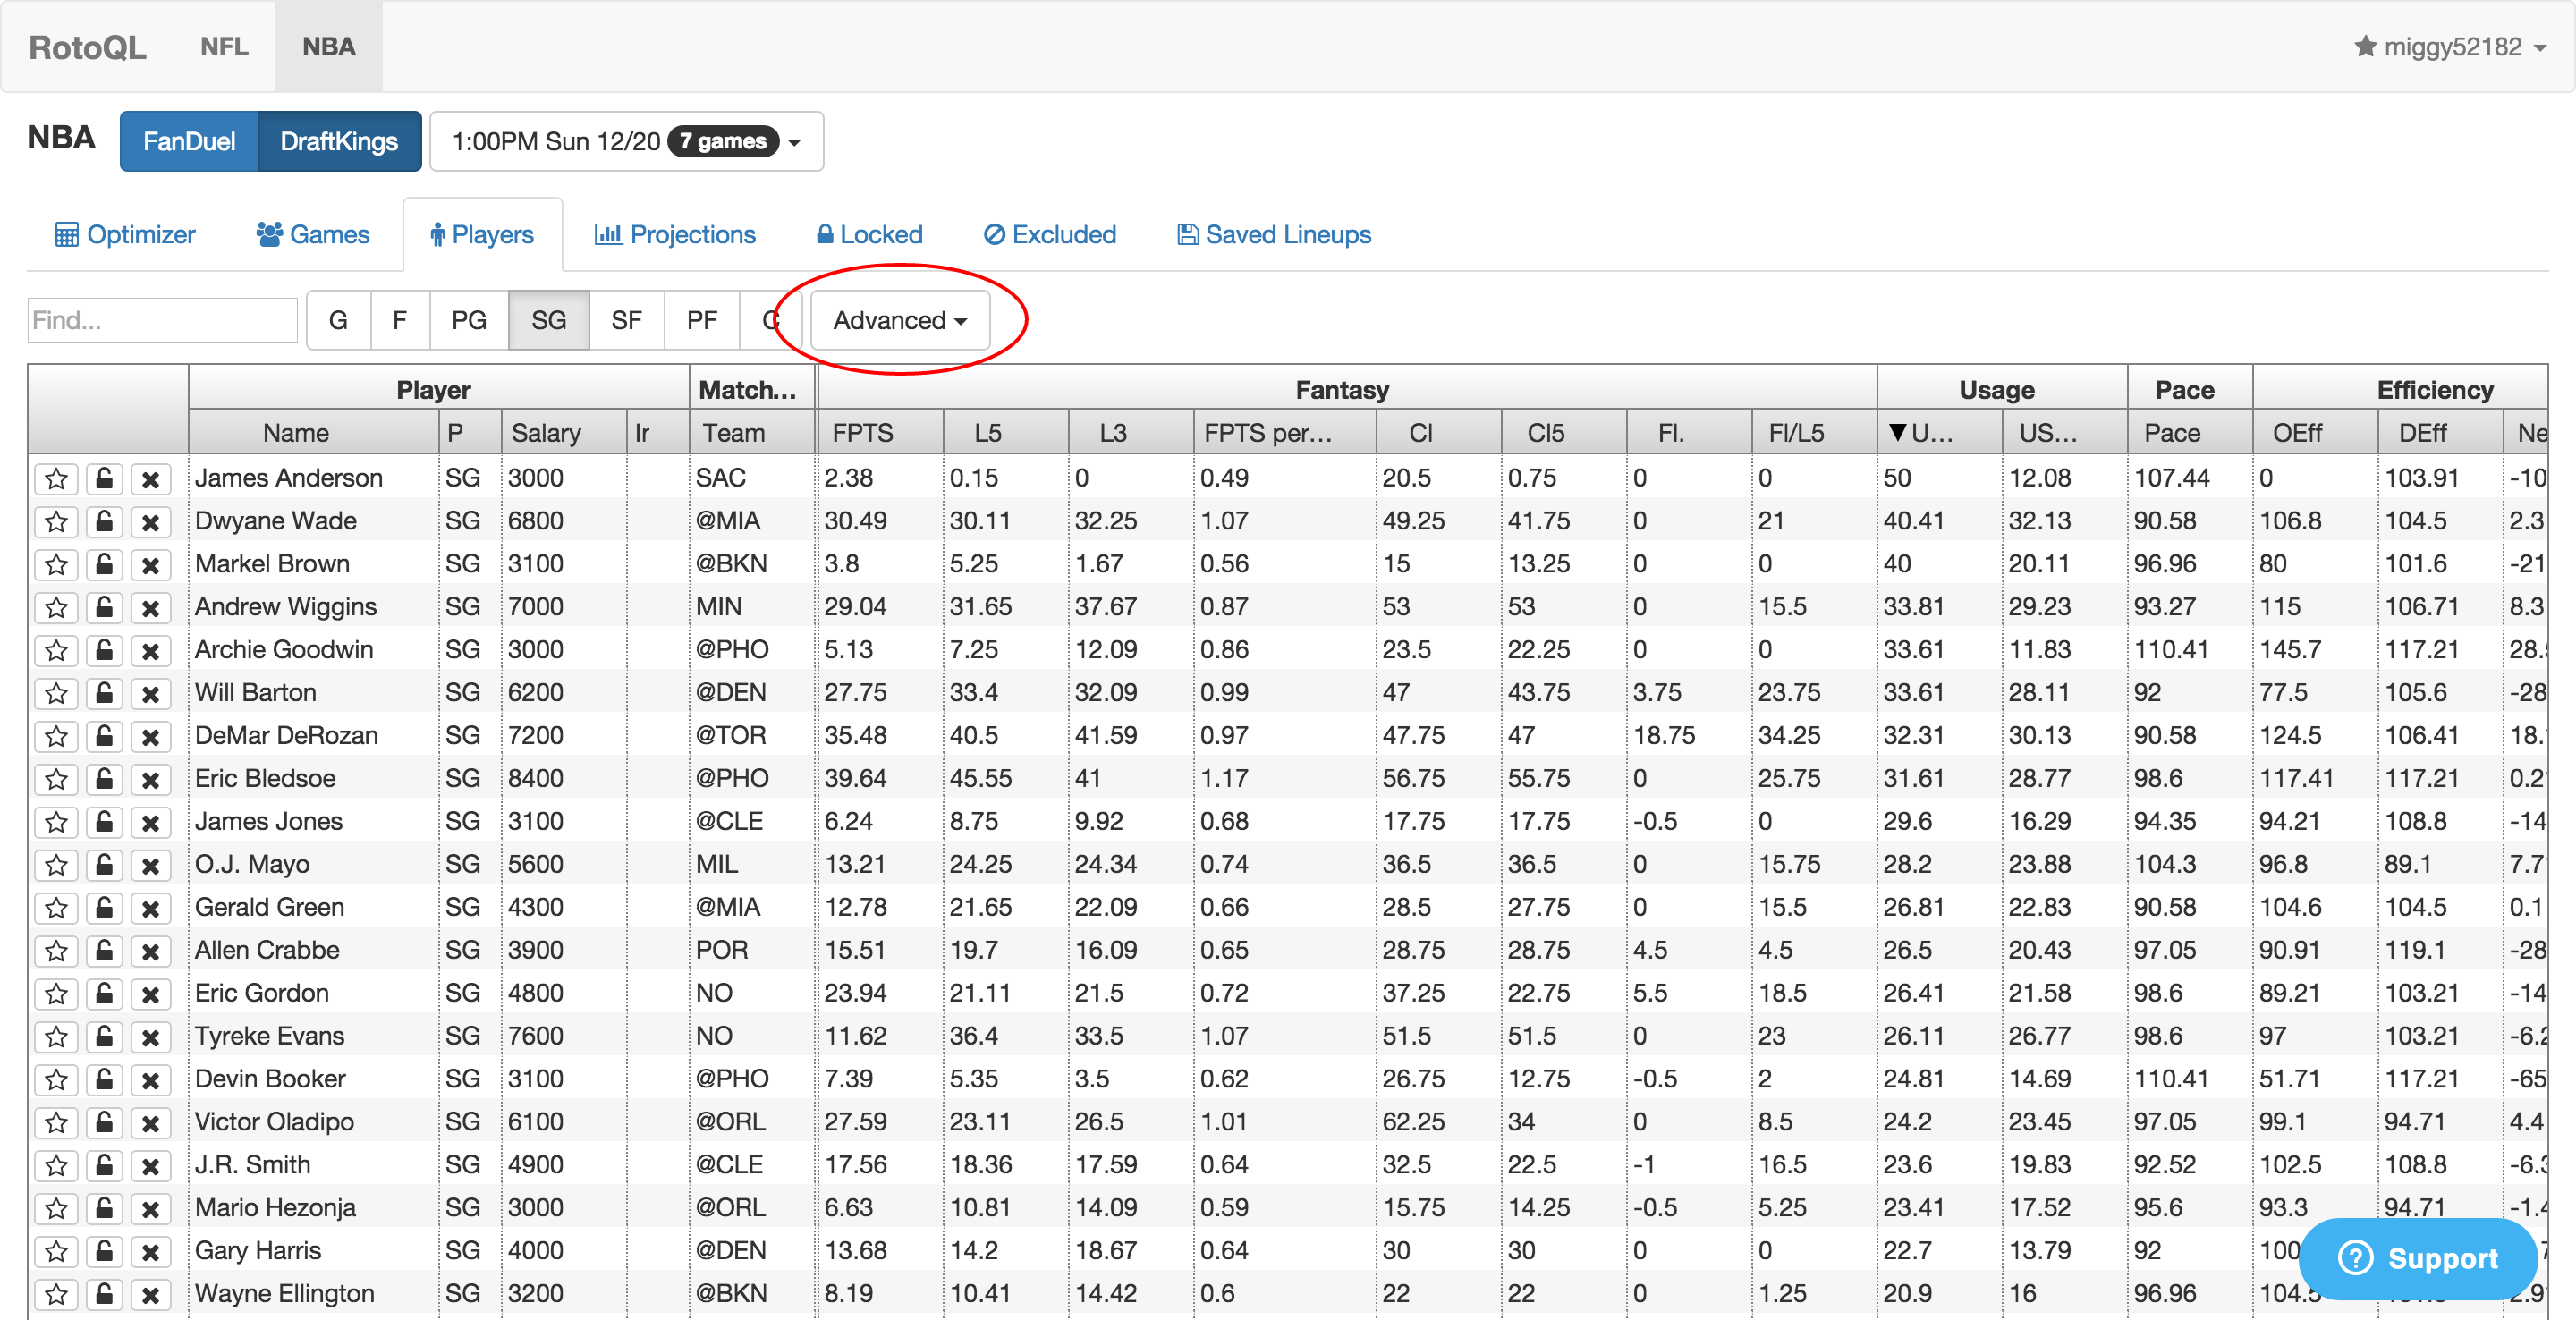The width and height of the screenshot is (2576, 1320).
Task: Mark Andrew Wiggins with the star
Action: coord(56,608)
